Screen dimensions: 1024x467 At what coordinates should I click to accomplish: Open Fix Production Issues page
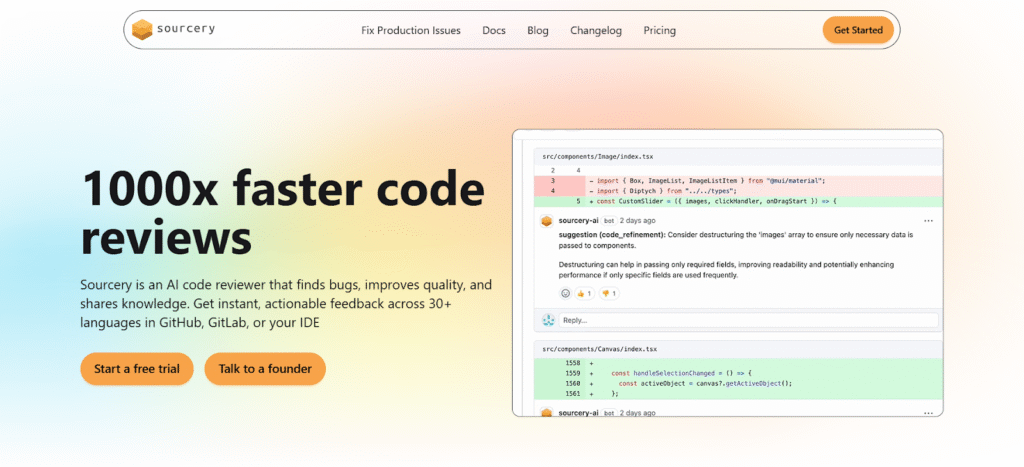point(411,30)
